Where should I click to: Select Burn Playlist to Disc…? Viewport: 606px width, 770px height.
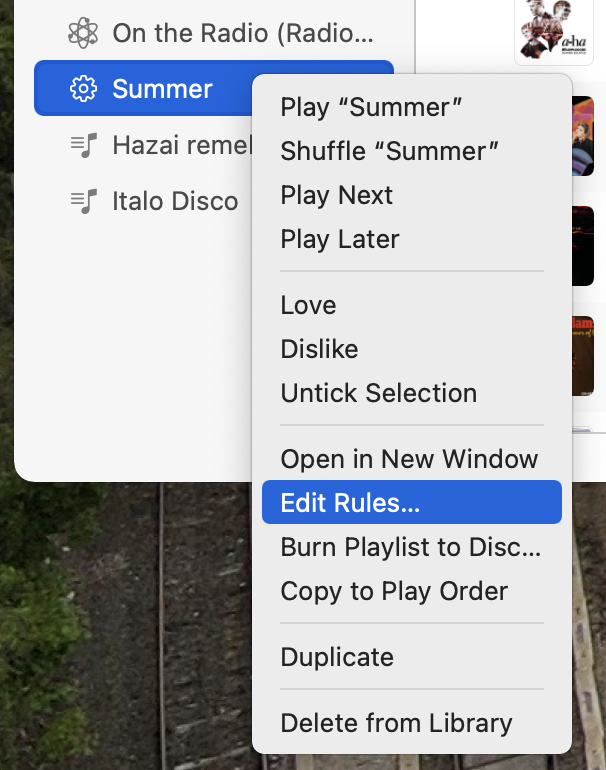click(412, 547)
